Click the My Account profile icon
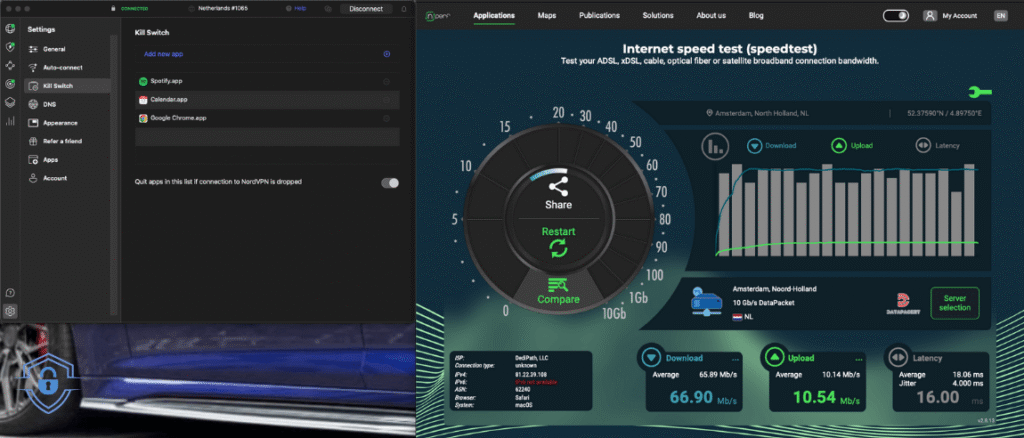Image resolution: width=1024 pixels, height=438 pixels. (x=930, y=16)
